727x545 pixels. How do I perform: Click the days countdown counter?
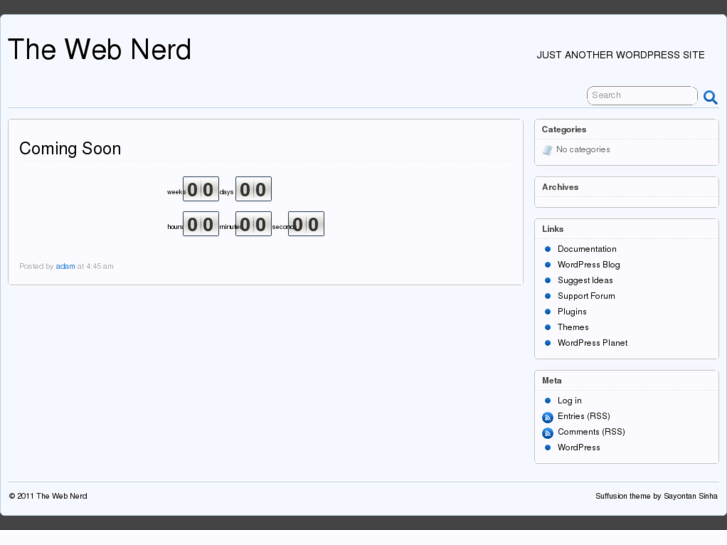(x=253, y=189)
